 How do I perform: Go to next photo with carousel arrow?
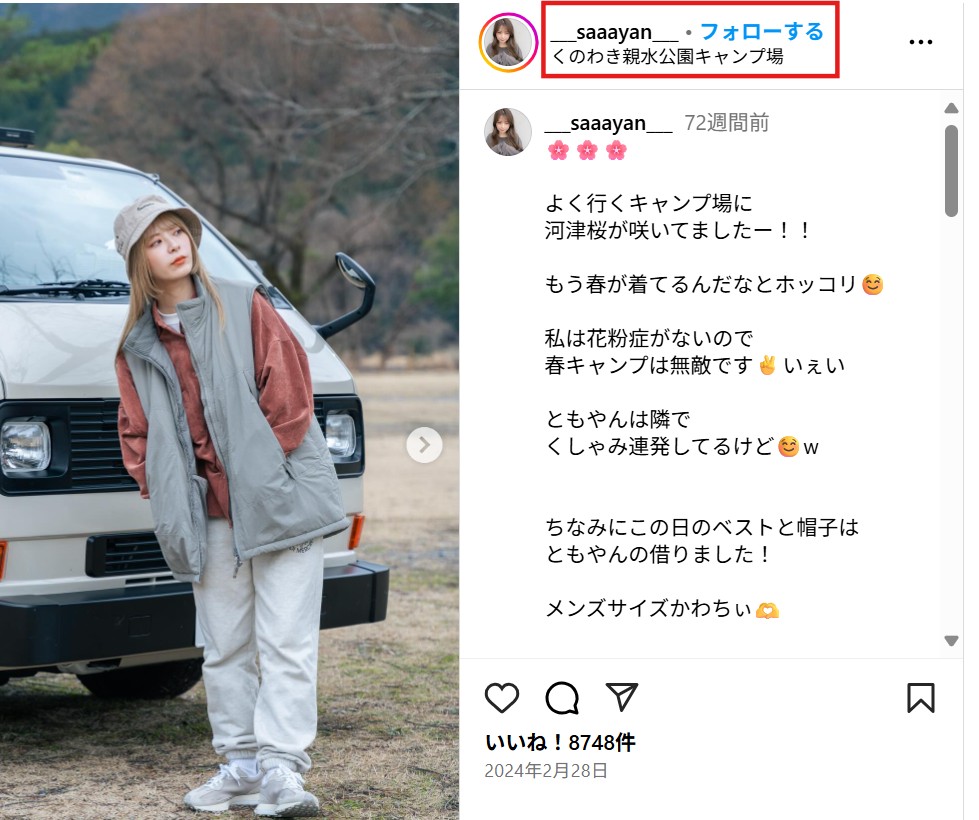pyautogui.click(x=424, y=445)
